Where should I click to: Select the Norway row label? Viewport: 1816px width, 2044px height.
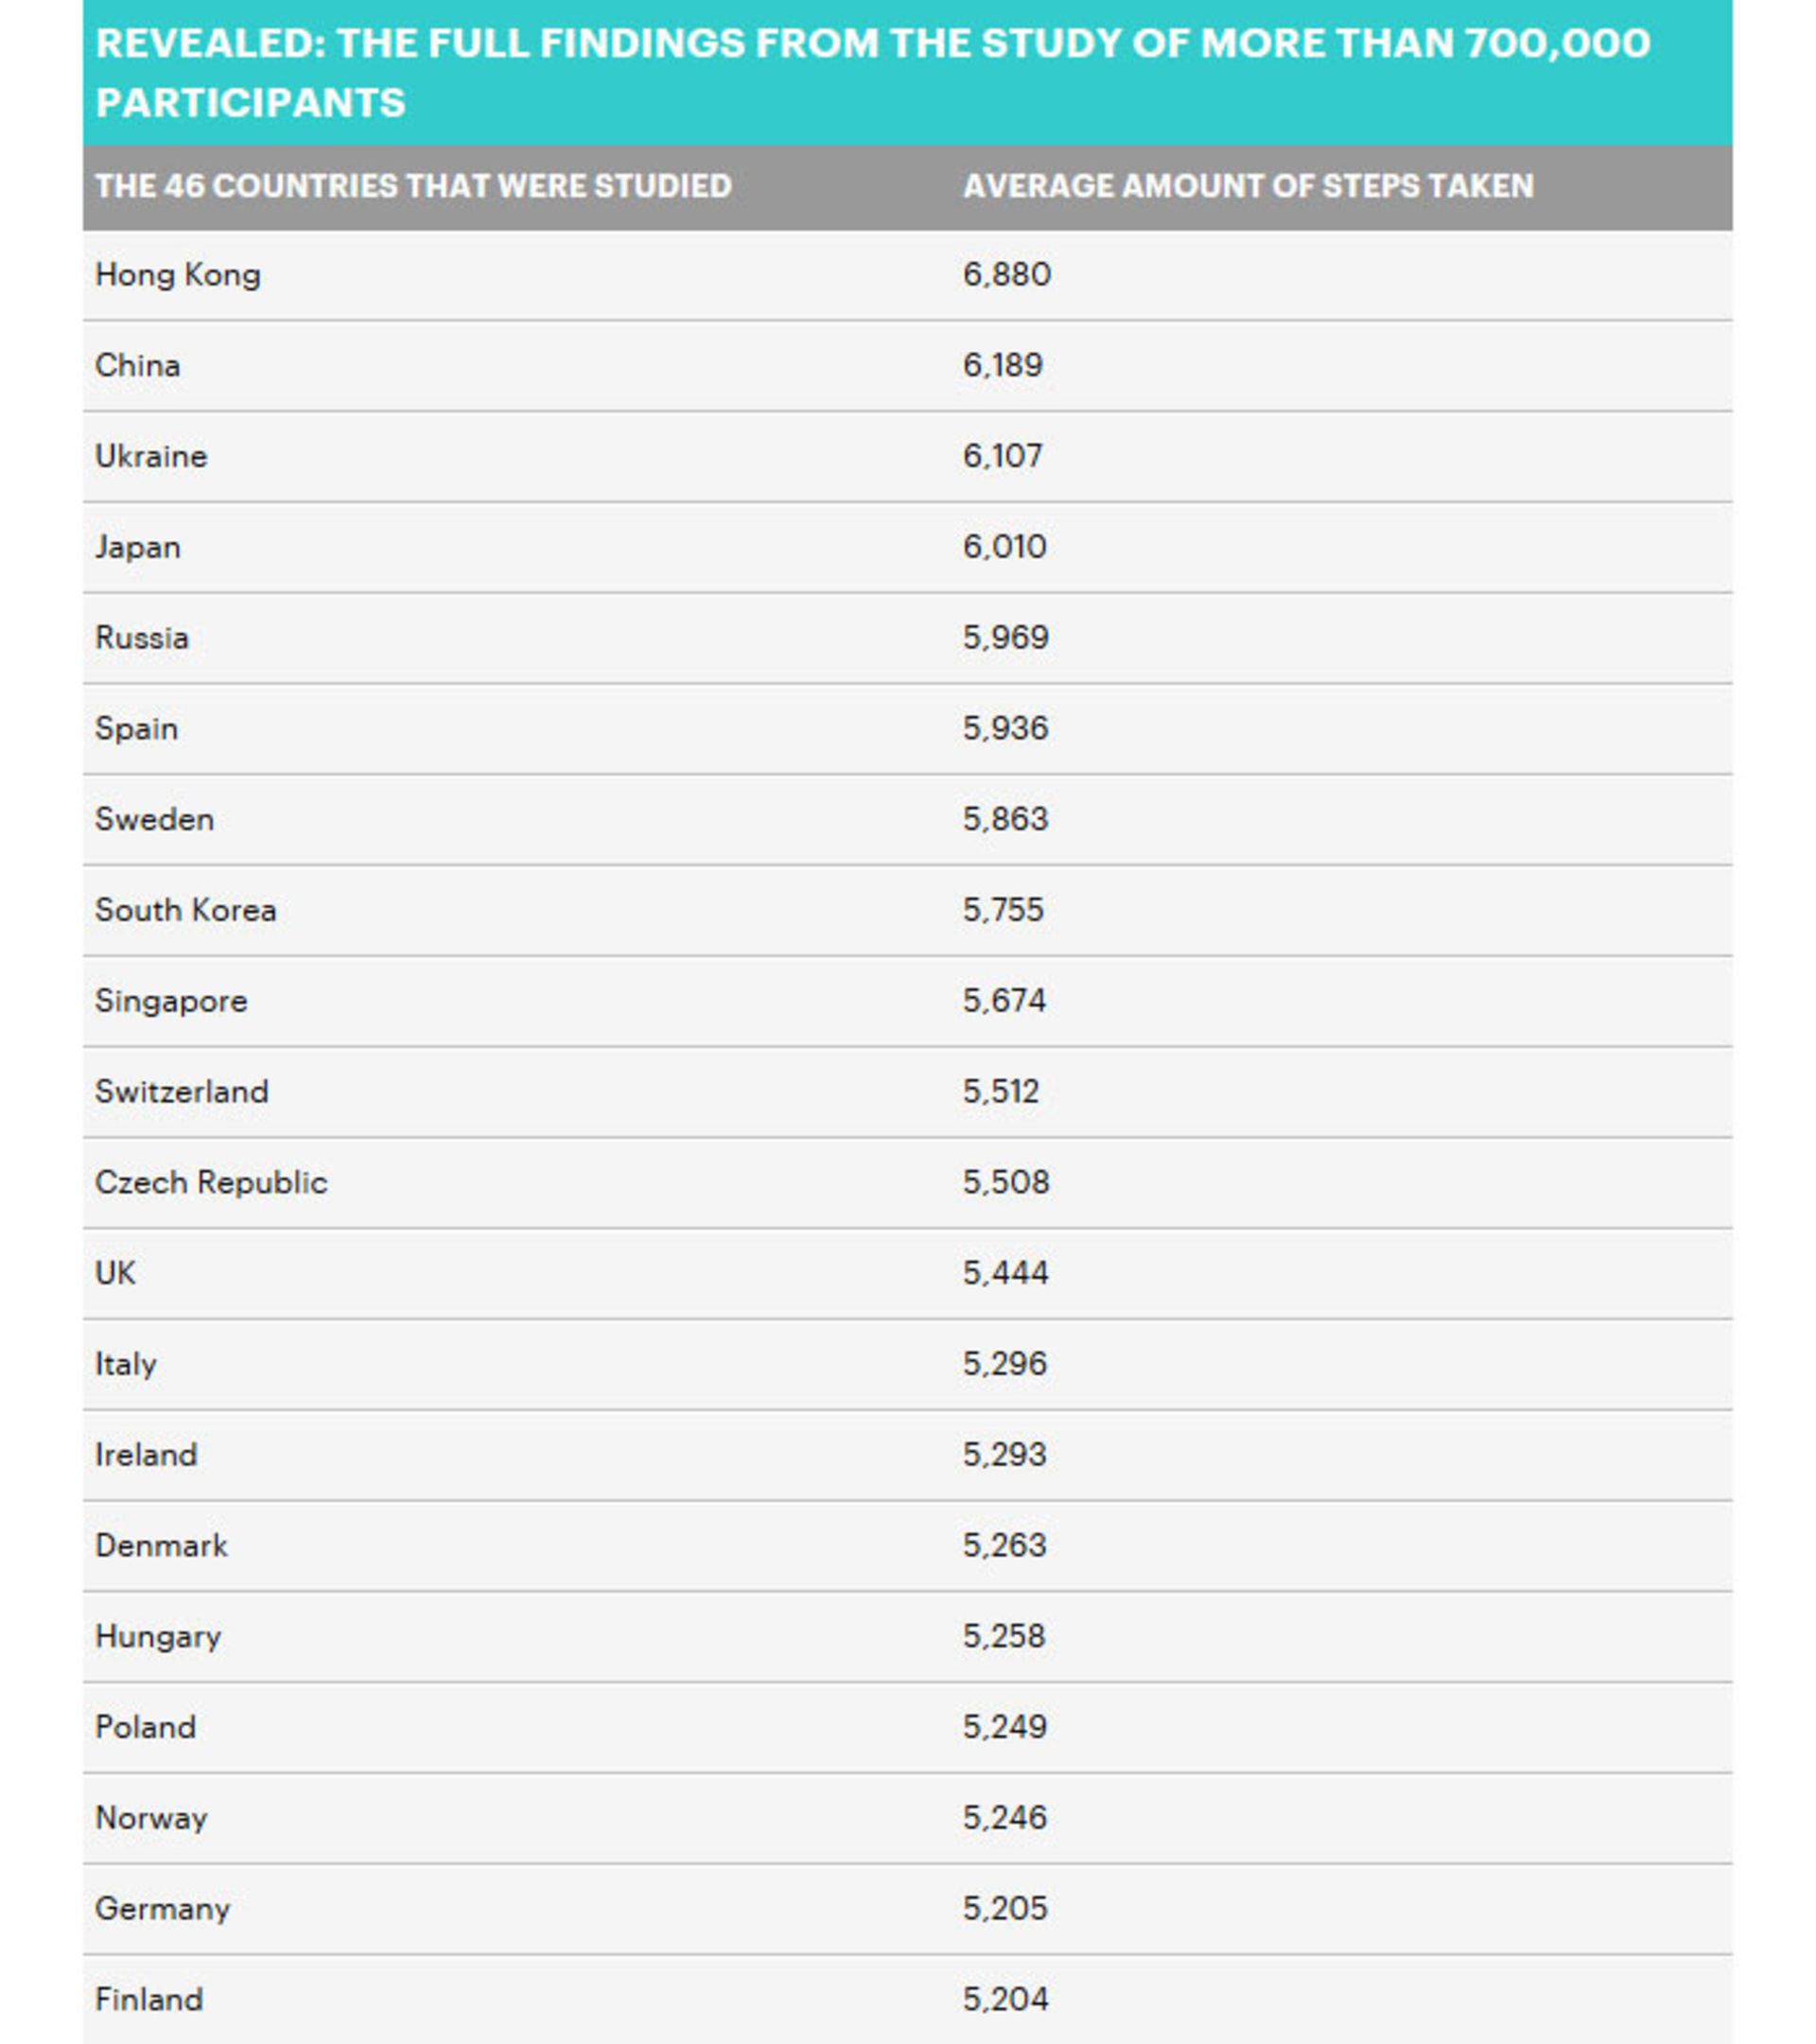[x=151, y=1818]
